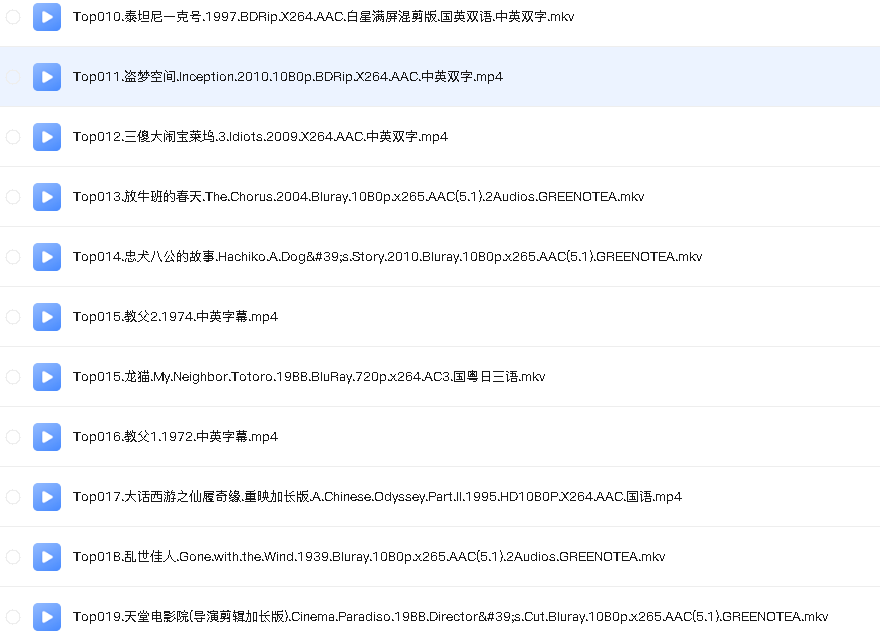Click video icon for Top012 3 Idiots file
880x633 pixels.
[x=47, y=137]
